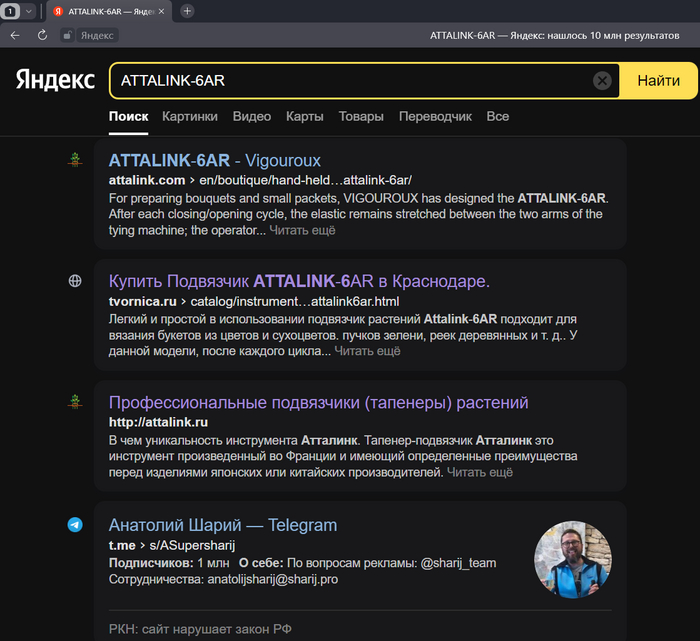Click the lock icon in address bar
The height and width of the screenshot is (641, 700).
(x=67, y=35)
